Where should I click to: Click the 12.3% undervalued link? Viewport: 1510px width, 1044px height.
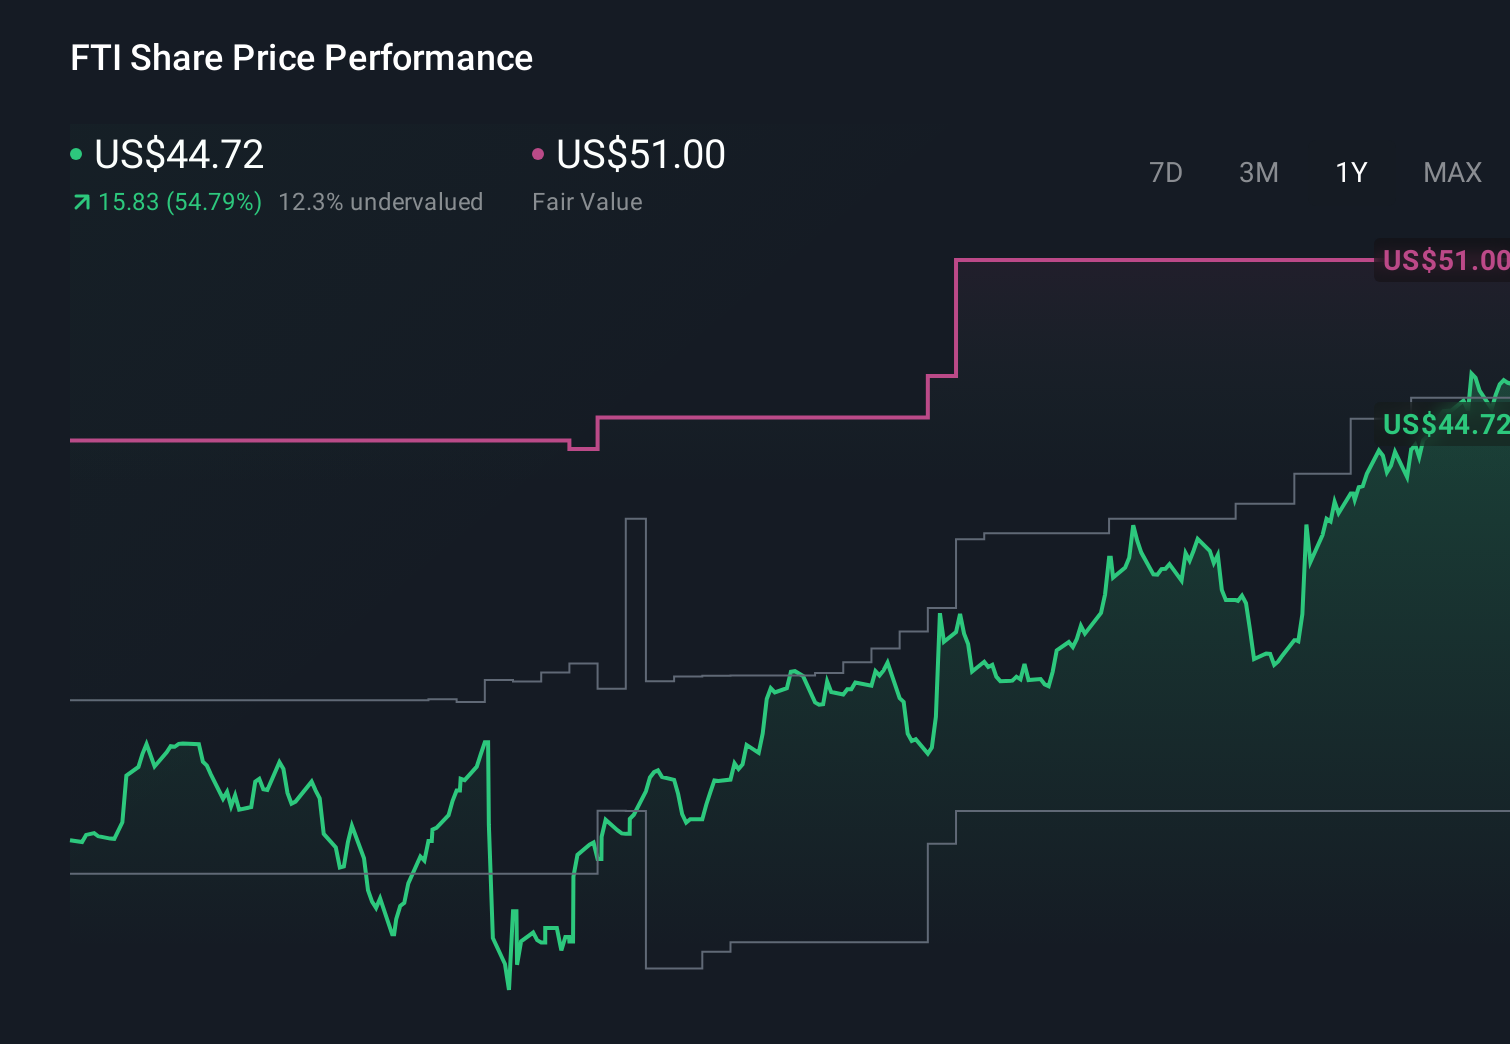383,201
